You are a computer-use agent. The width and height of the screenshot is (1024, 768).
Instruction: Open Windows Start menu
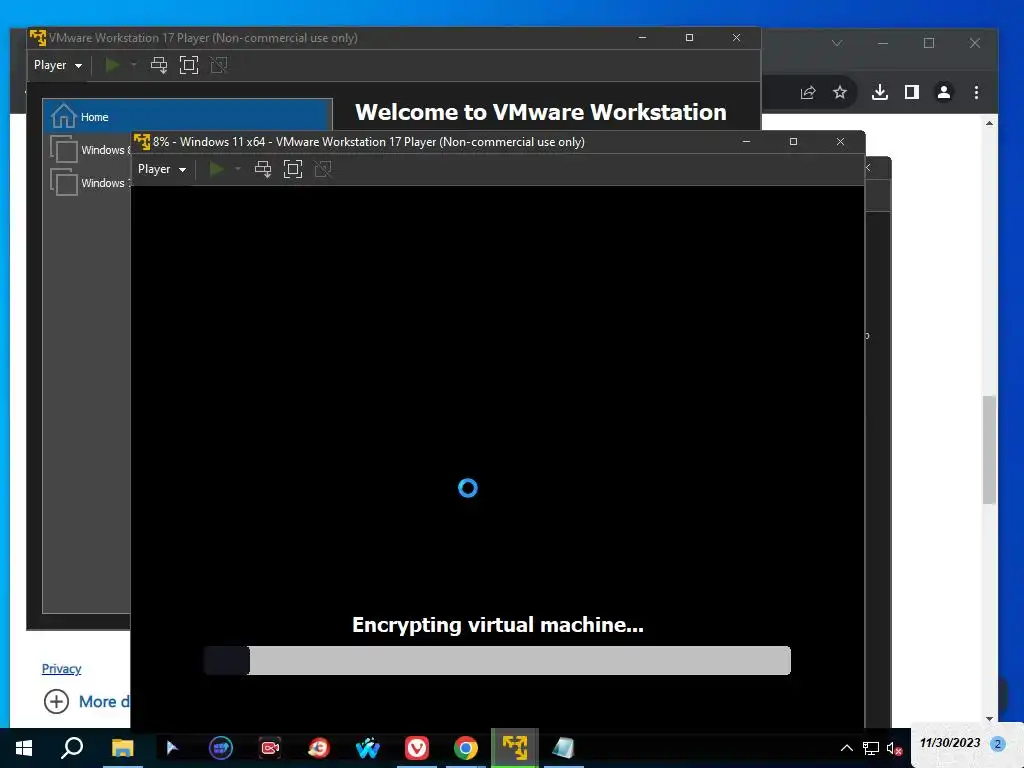(x=24, y=748)
